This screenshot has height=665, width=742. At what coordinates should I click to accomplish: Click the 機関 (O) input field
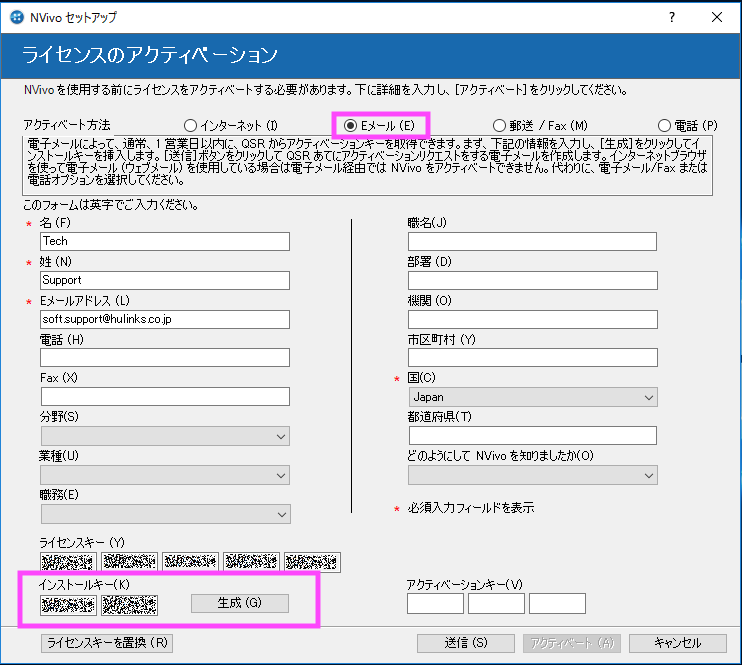(x=533, y=319)
